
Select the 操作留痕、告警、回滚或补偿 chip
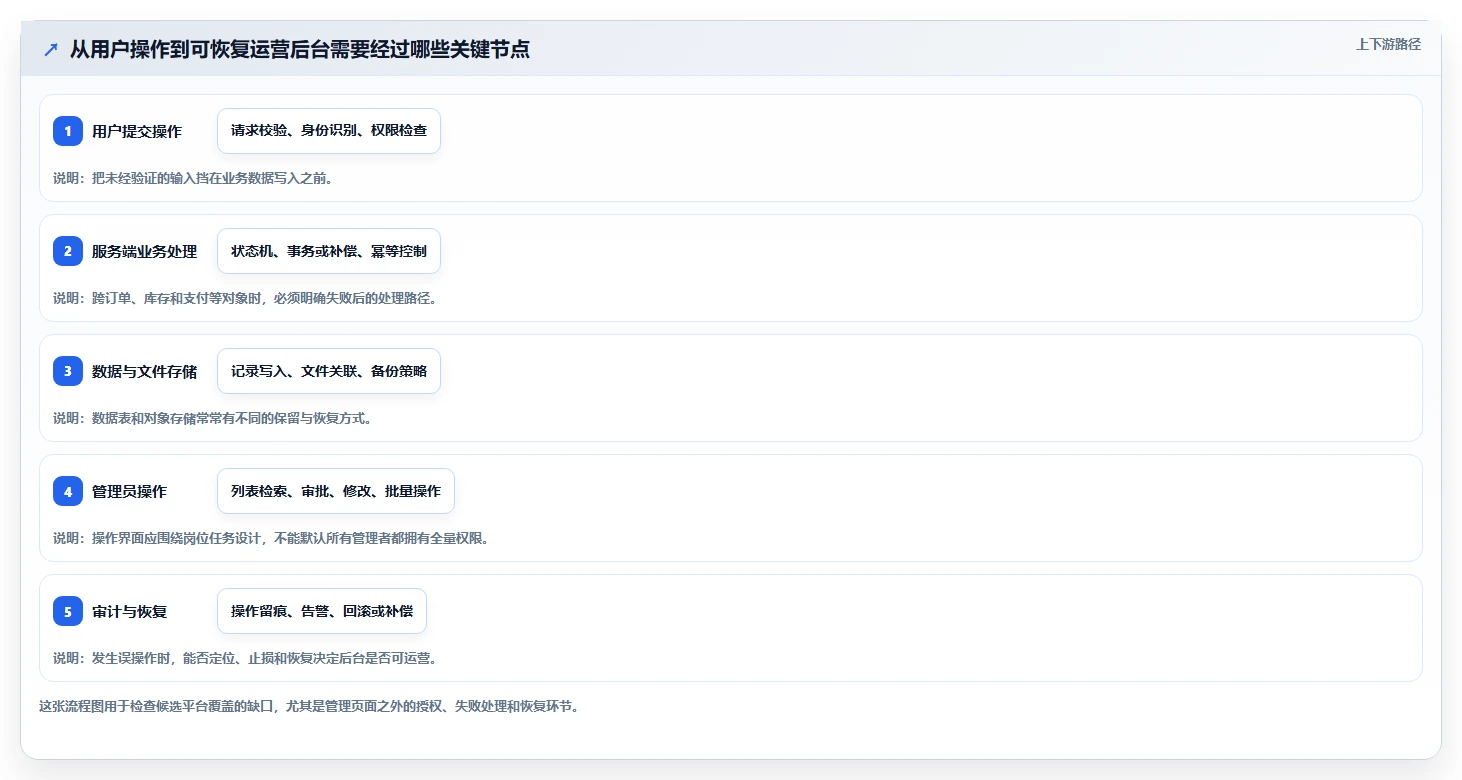click(x=322, y=611)
